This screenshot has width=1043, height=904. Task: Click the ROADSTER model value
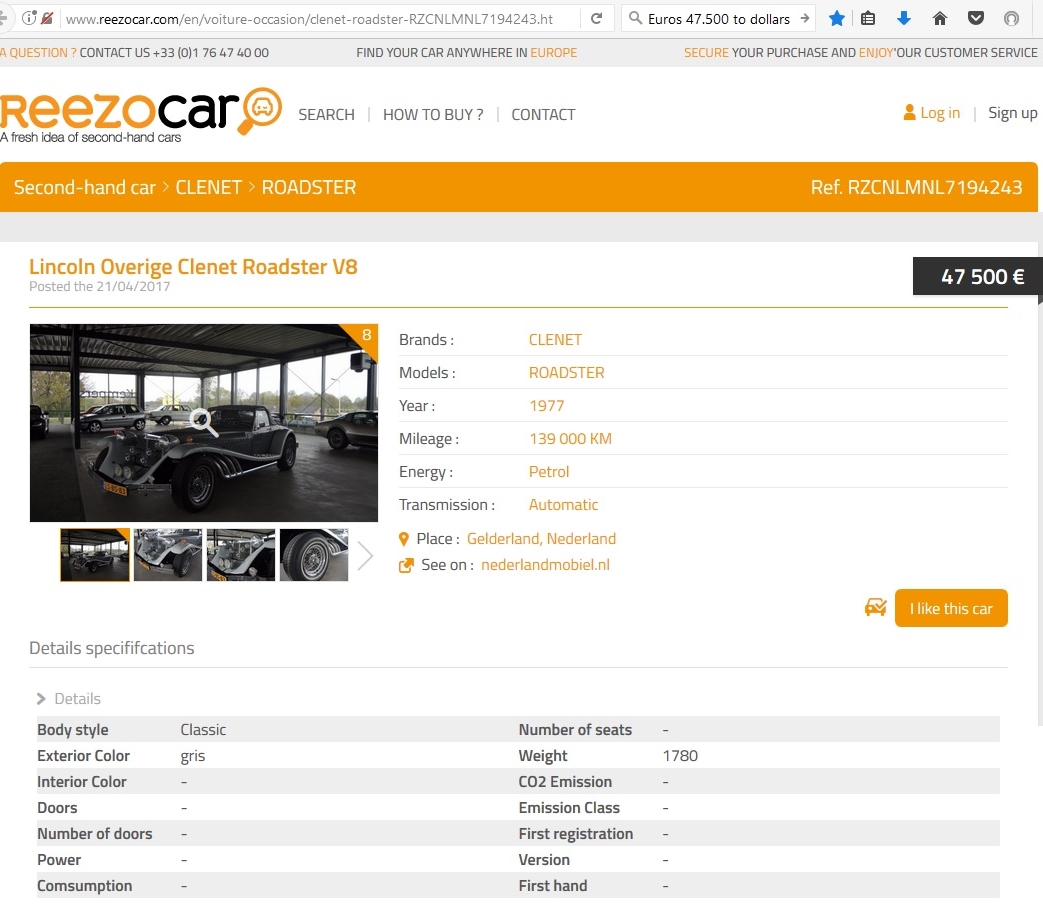point(567,373)
